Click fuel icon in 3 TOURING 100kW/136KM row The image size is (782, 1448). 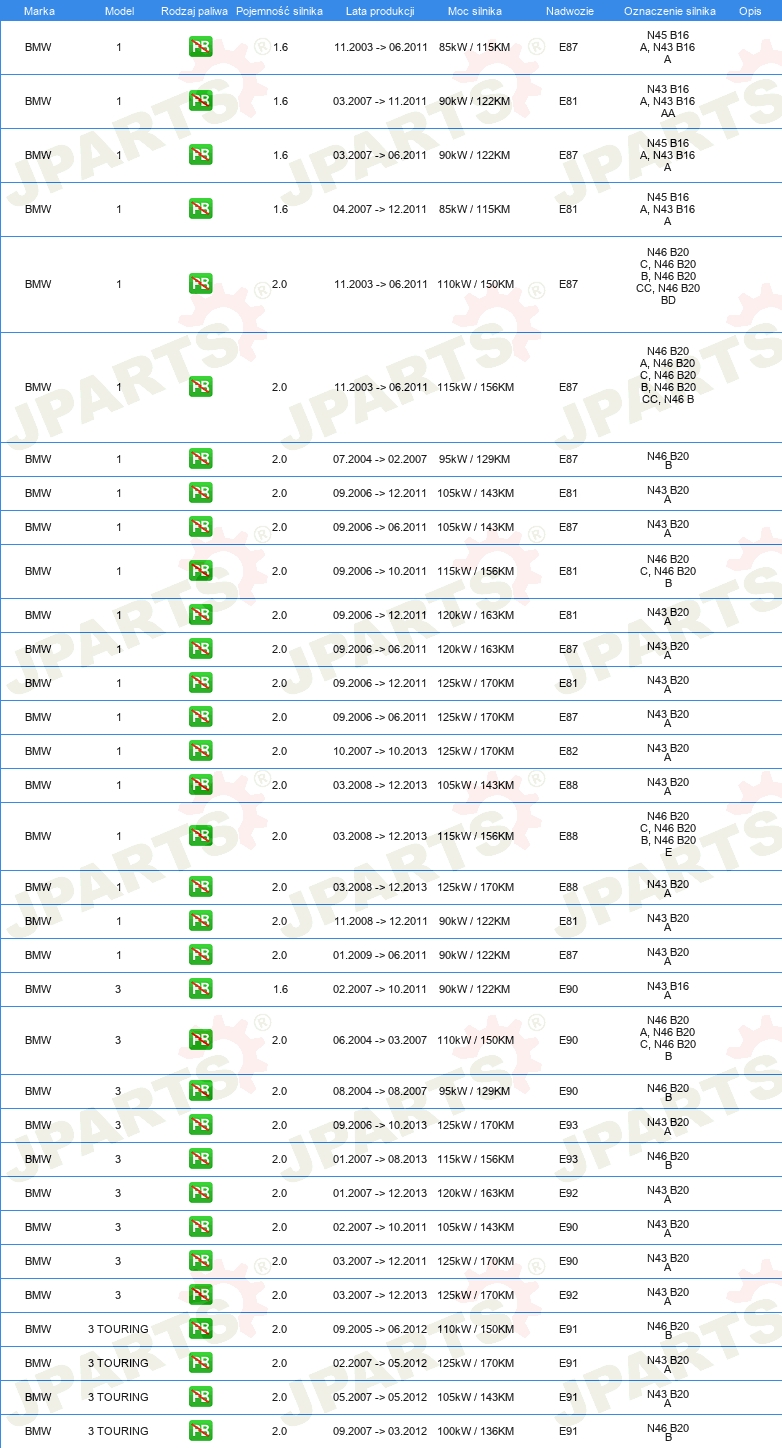[200, 1431]
